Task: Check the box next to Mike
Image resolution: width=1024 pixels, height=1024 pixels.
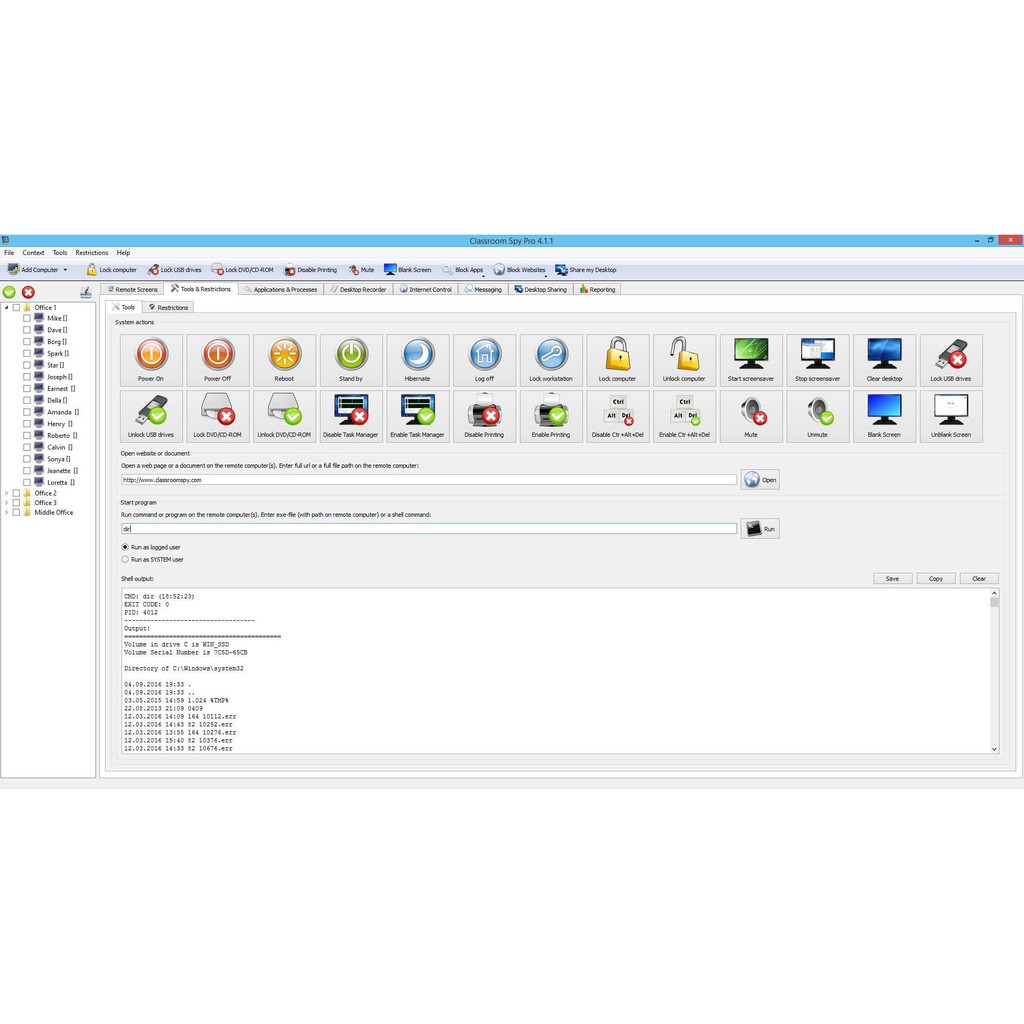Action: point(27,318)
